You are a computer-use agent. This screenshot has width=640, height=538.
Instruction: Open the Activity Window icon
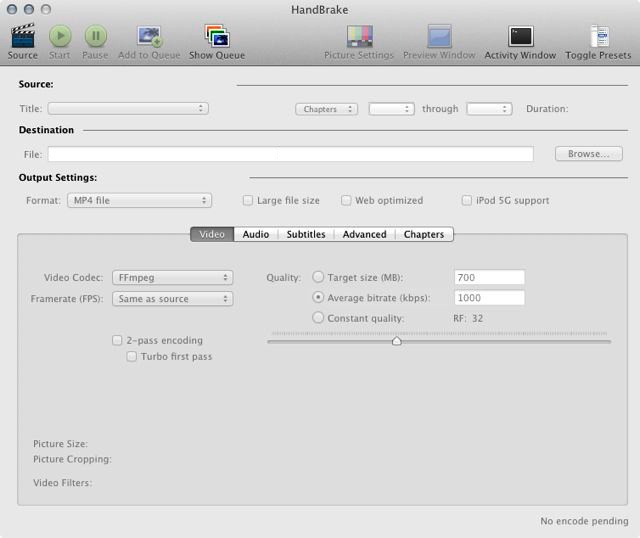tap(520, 36)
